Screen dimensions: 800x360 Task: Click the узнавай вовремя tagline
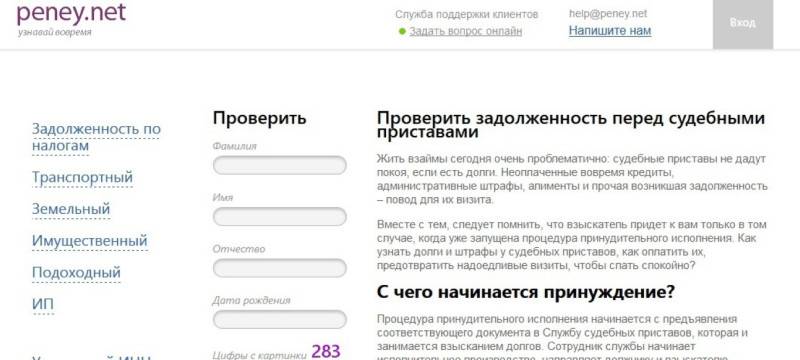pyautogui.click(x=55, y=32)
